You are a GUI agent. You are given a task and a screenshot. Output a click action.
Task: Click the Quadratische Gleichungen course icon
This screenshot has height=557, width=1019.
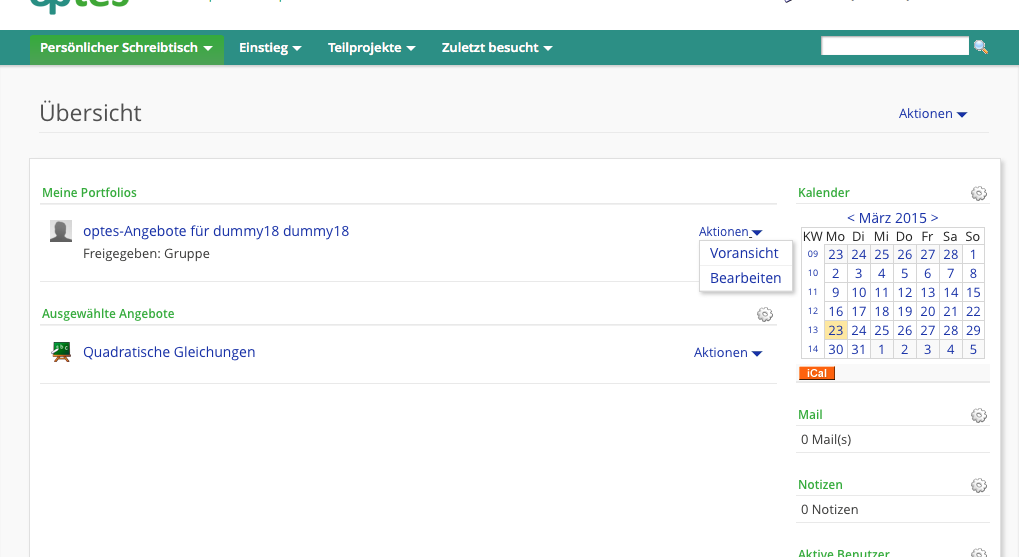tap(61, 352)
